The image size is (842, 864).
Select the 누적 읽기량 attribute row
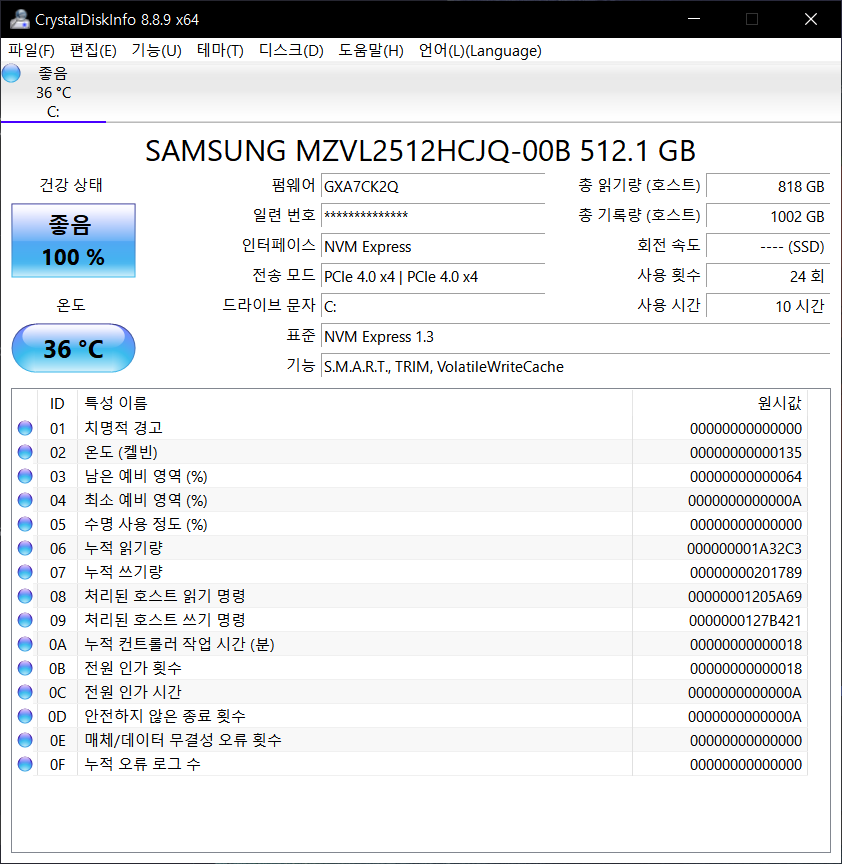[x=410, y=548]
